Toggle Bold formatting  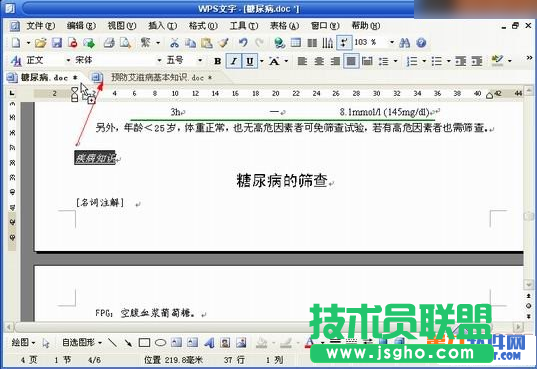coord(217,61)
